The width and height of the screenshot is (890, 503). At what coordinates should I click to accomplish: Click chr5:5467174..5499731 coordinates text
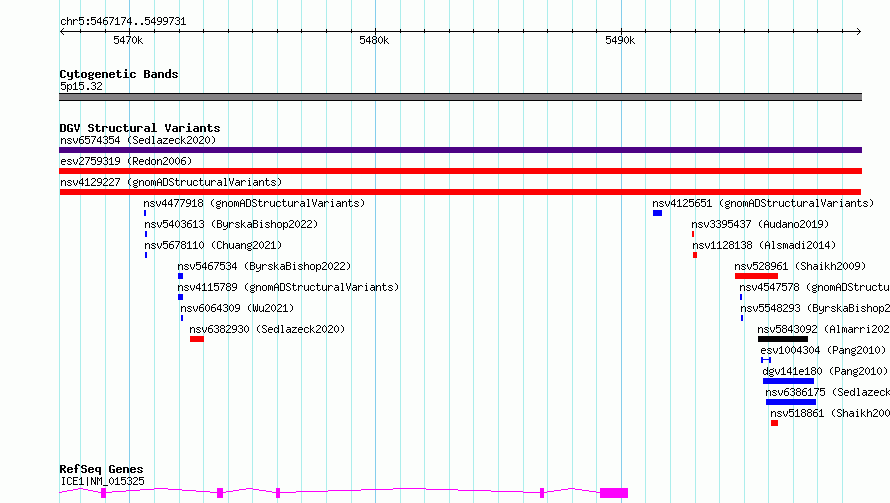pos(123,22)
